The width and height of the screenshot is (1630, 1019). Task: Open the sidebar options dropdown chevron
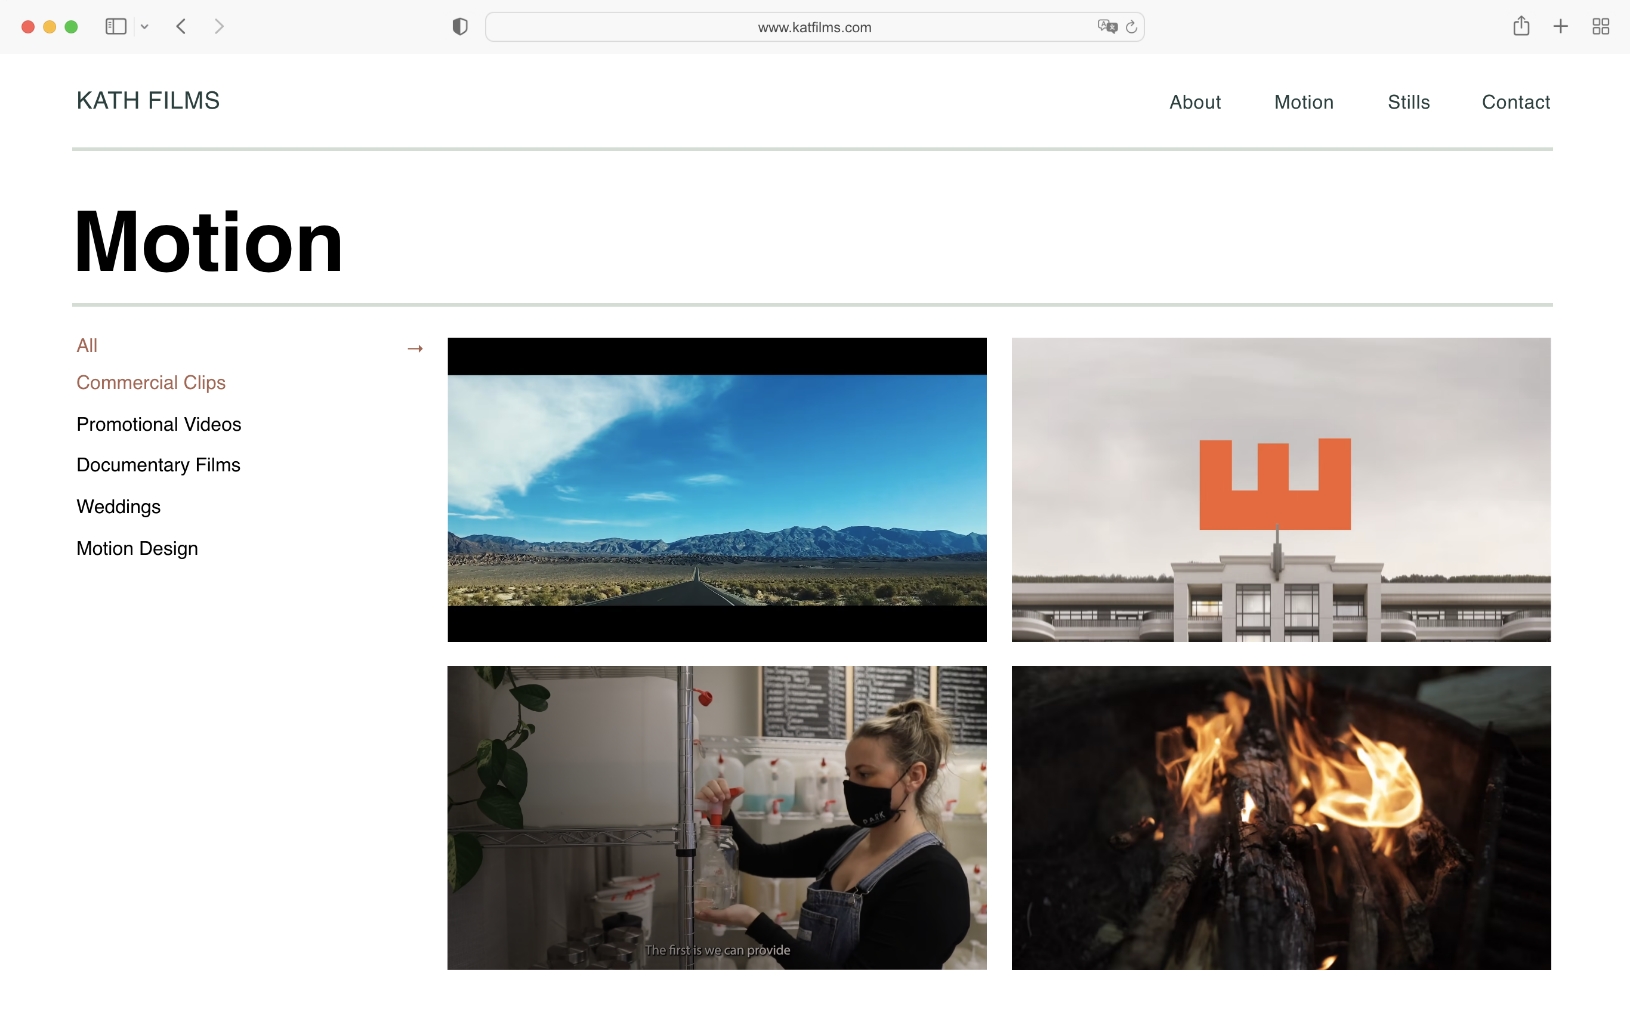145,27
